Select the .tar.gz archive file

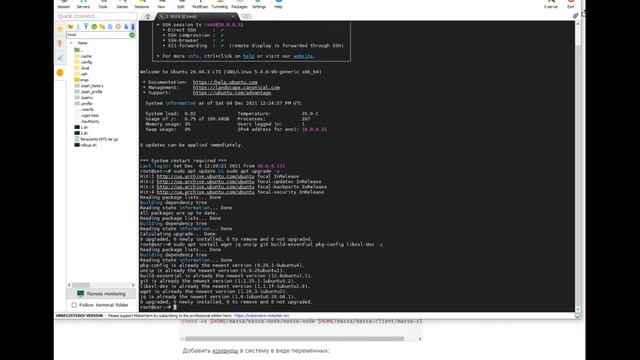[x=96, y=139]
